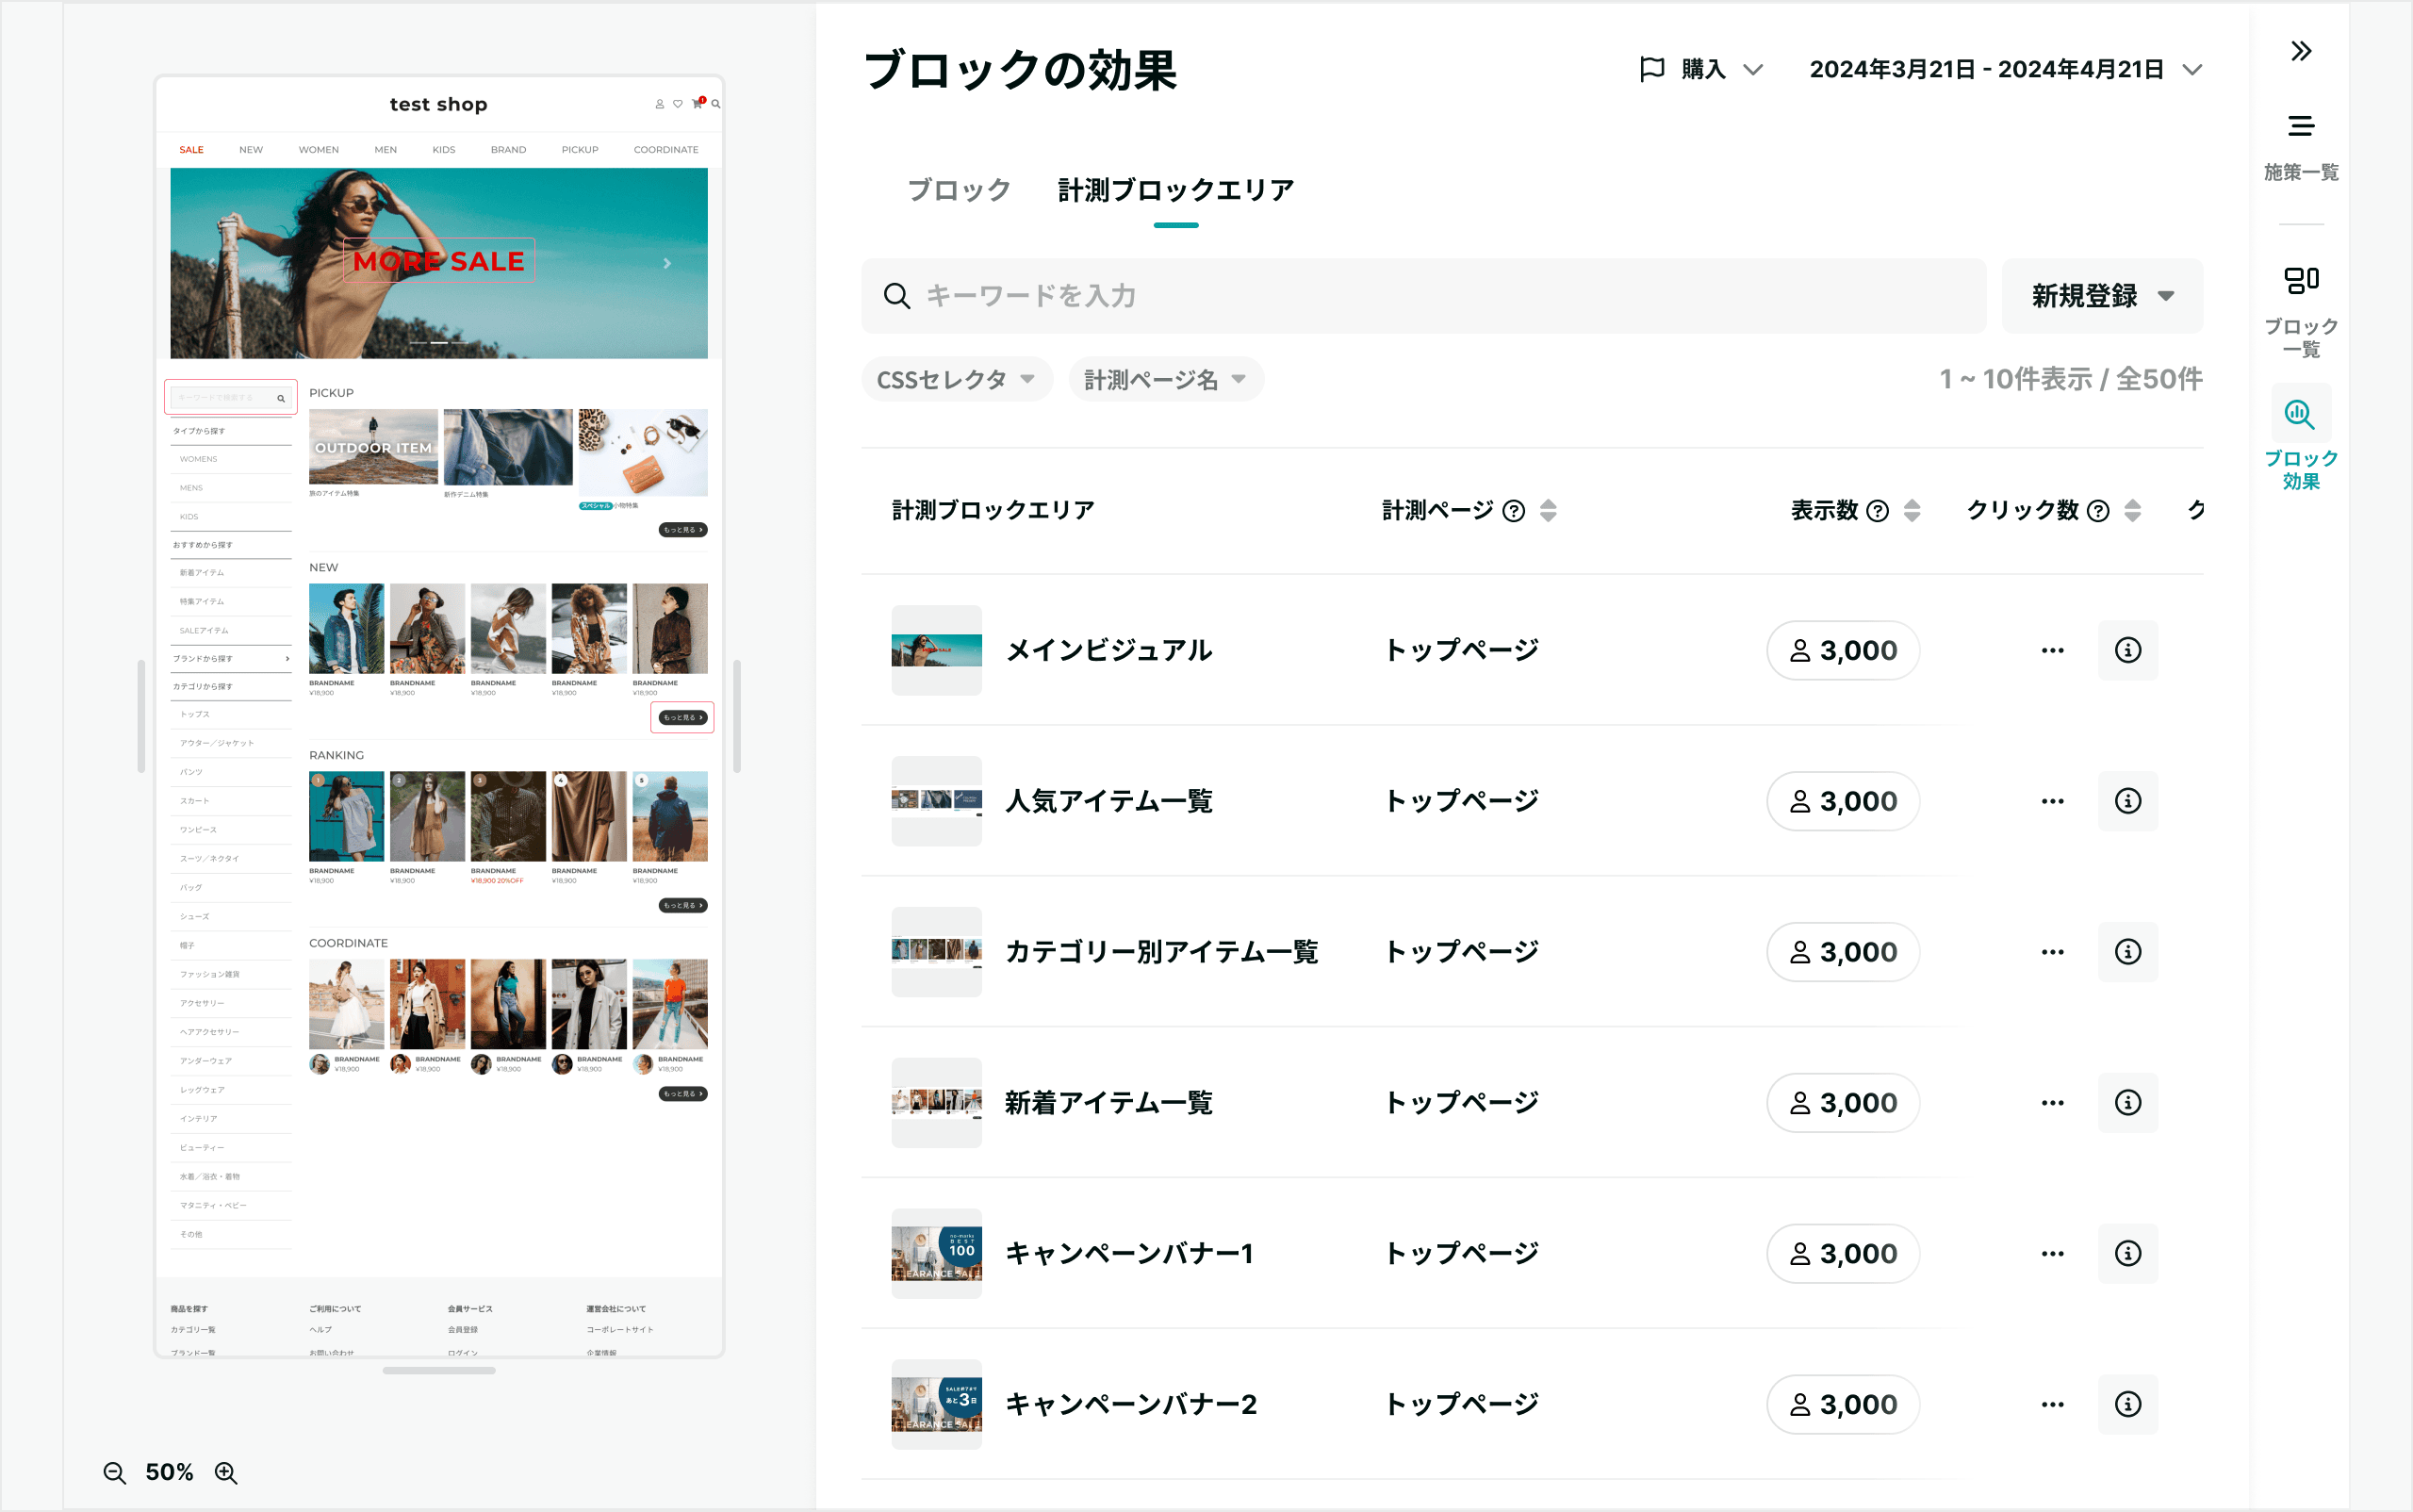Sort by 表示数 column arrows
The width and height of the screenshot is (2413, 1512).
pyautogui.click(x=1912, y=511)
